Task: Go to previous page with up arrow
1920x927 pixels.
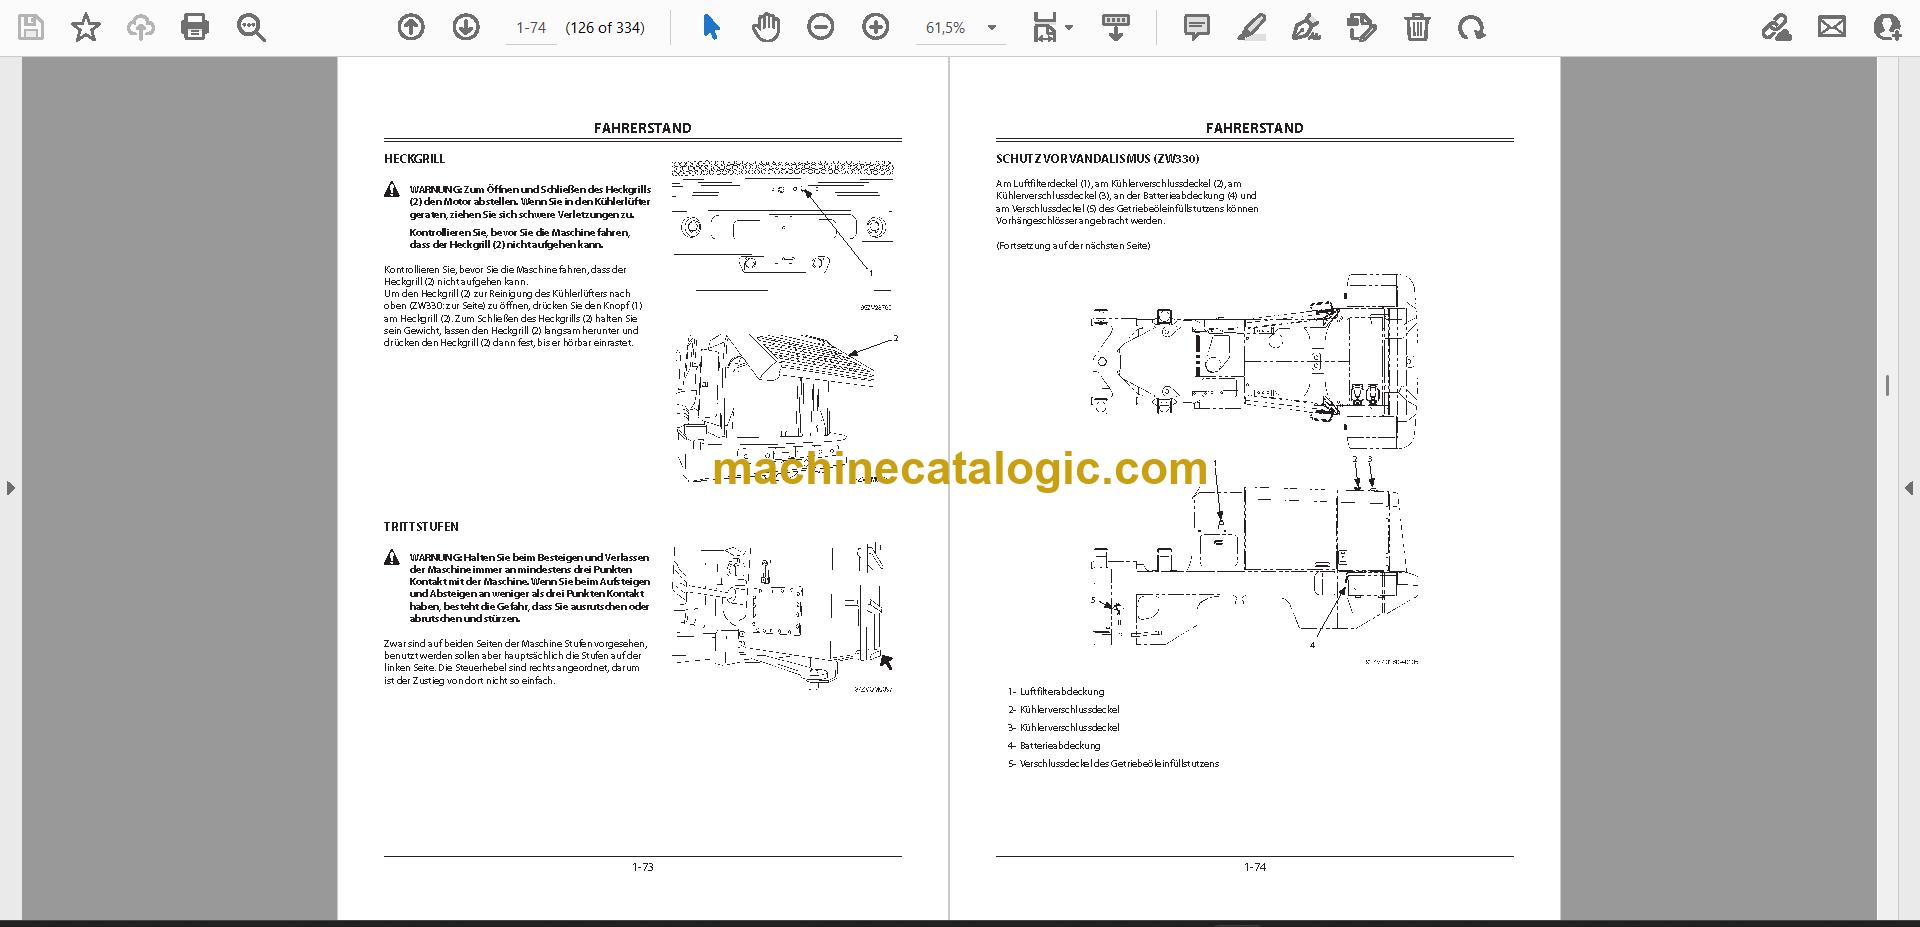Action: pos(411,27)
